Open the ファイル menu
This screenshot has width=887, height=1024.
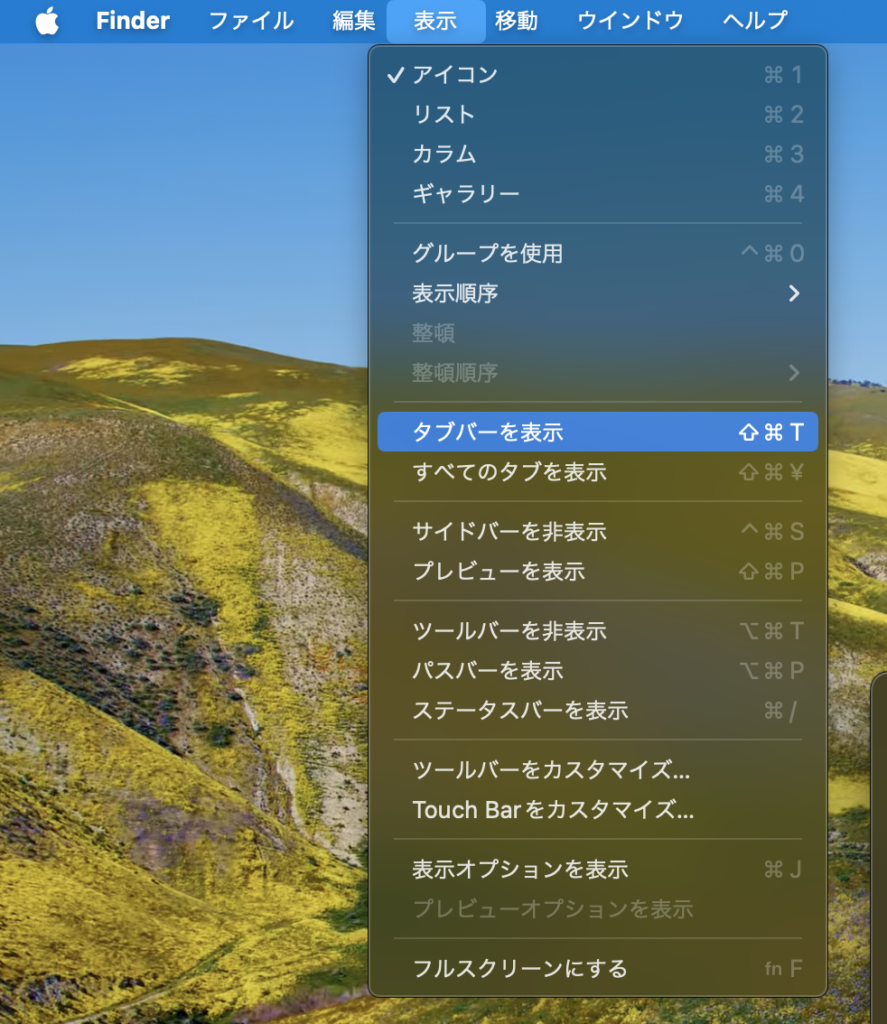pyautogui.click(x=251, y=21)
